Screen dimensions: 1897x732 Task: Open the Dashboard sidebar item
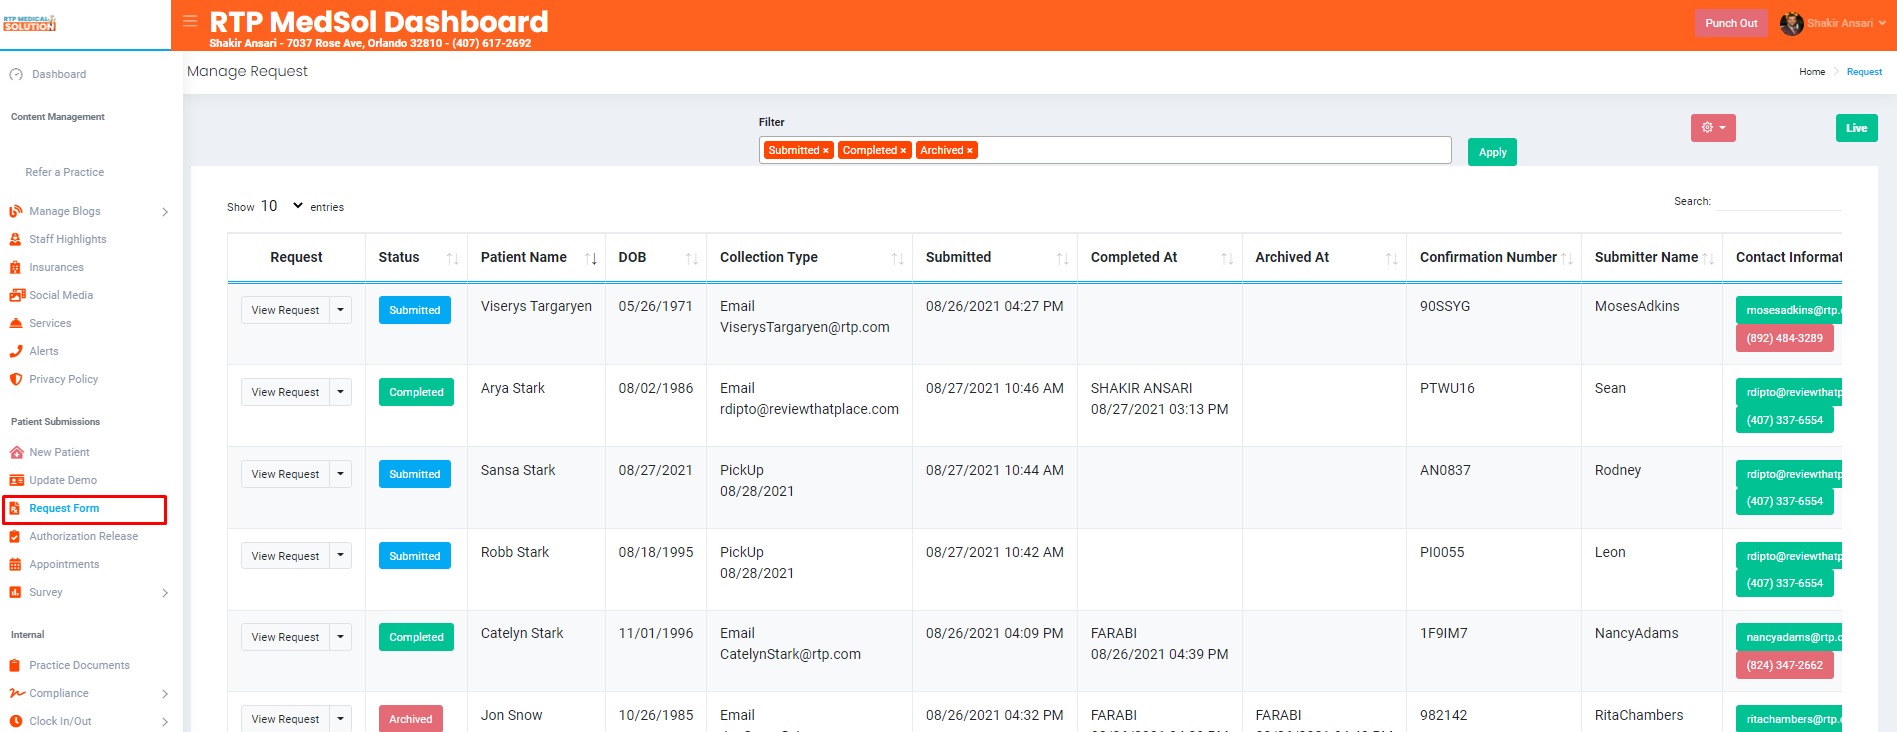[58, 74]
